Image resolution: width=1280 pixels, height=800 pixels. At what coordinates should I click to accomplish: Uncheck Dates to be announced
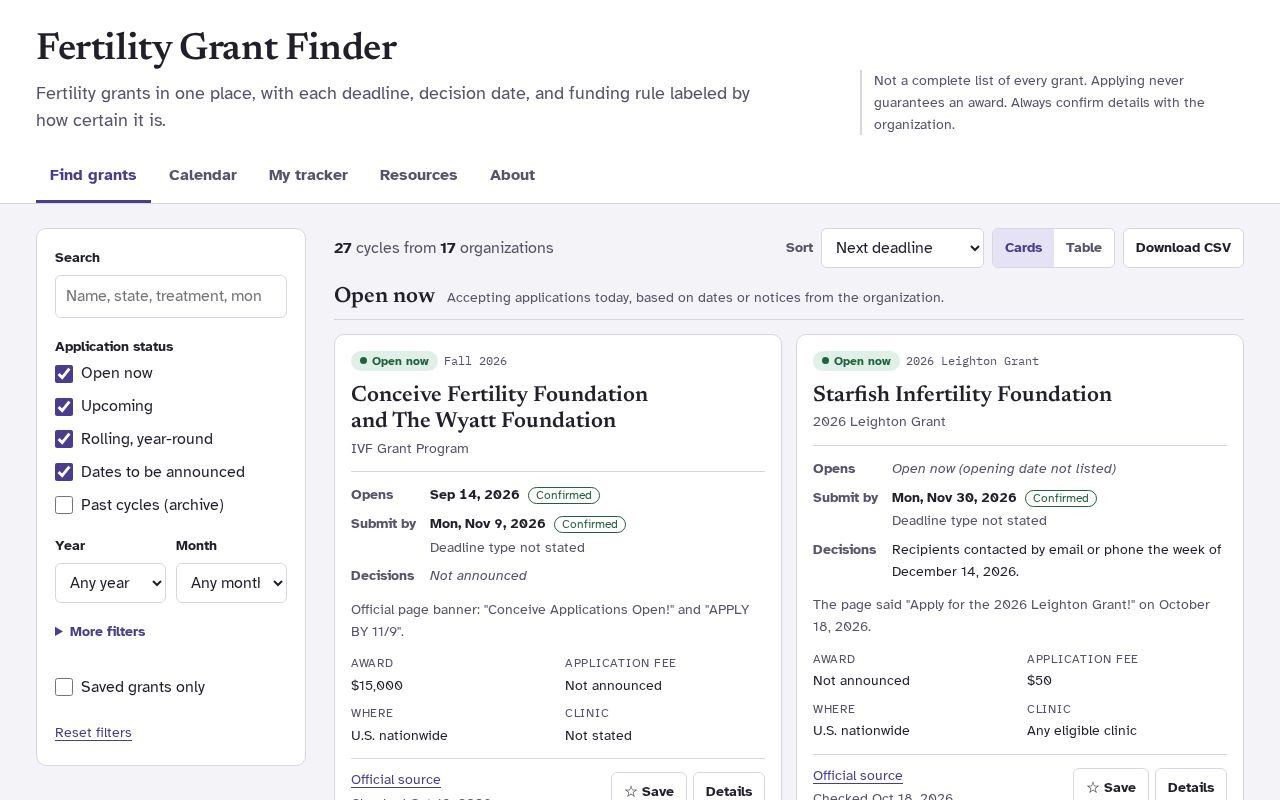pos(64,472)
